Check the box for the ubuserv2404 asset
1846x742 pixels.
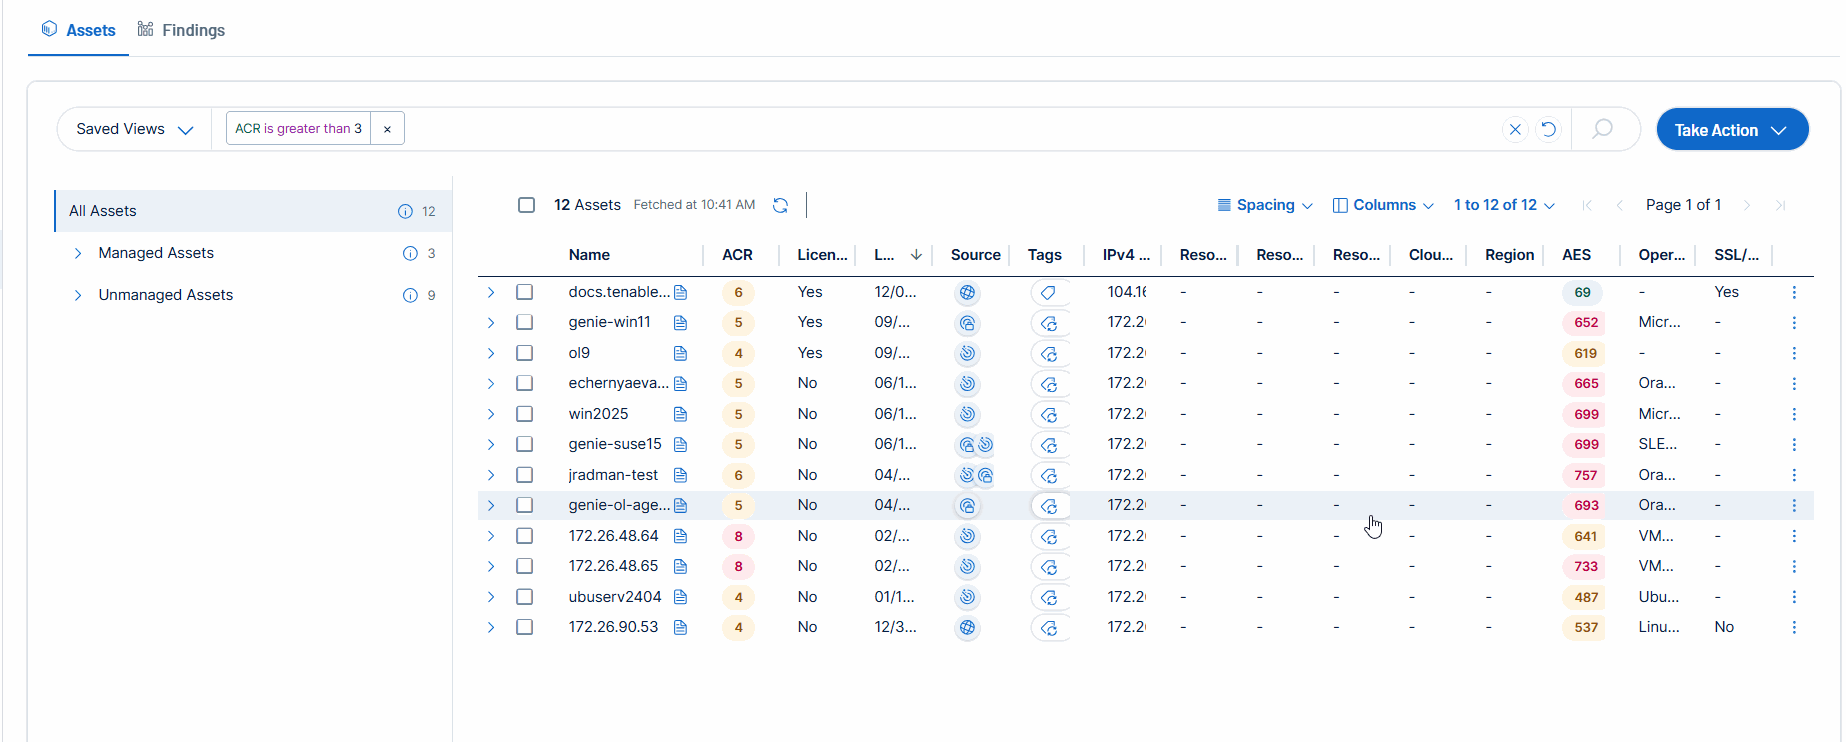(x=524, y=597)
